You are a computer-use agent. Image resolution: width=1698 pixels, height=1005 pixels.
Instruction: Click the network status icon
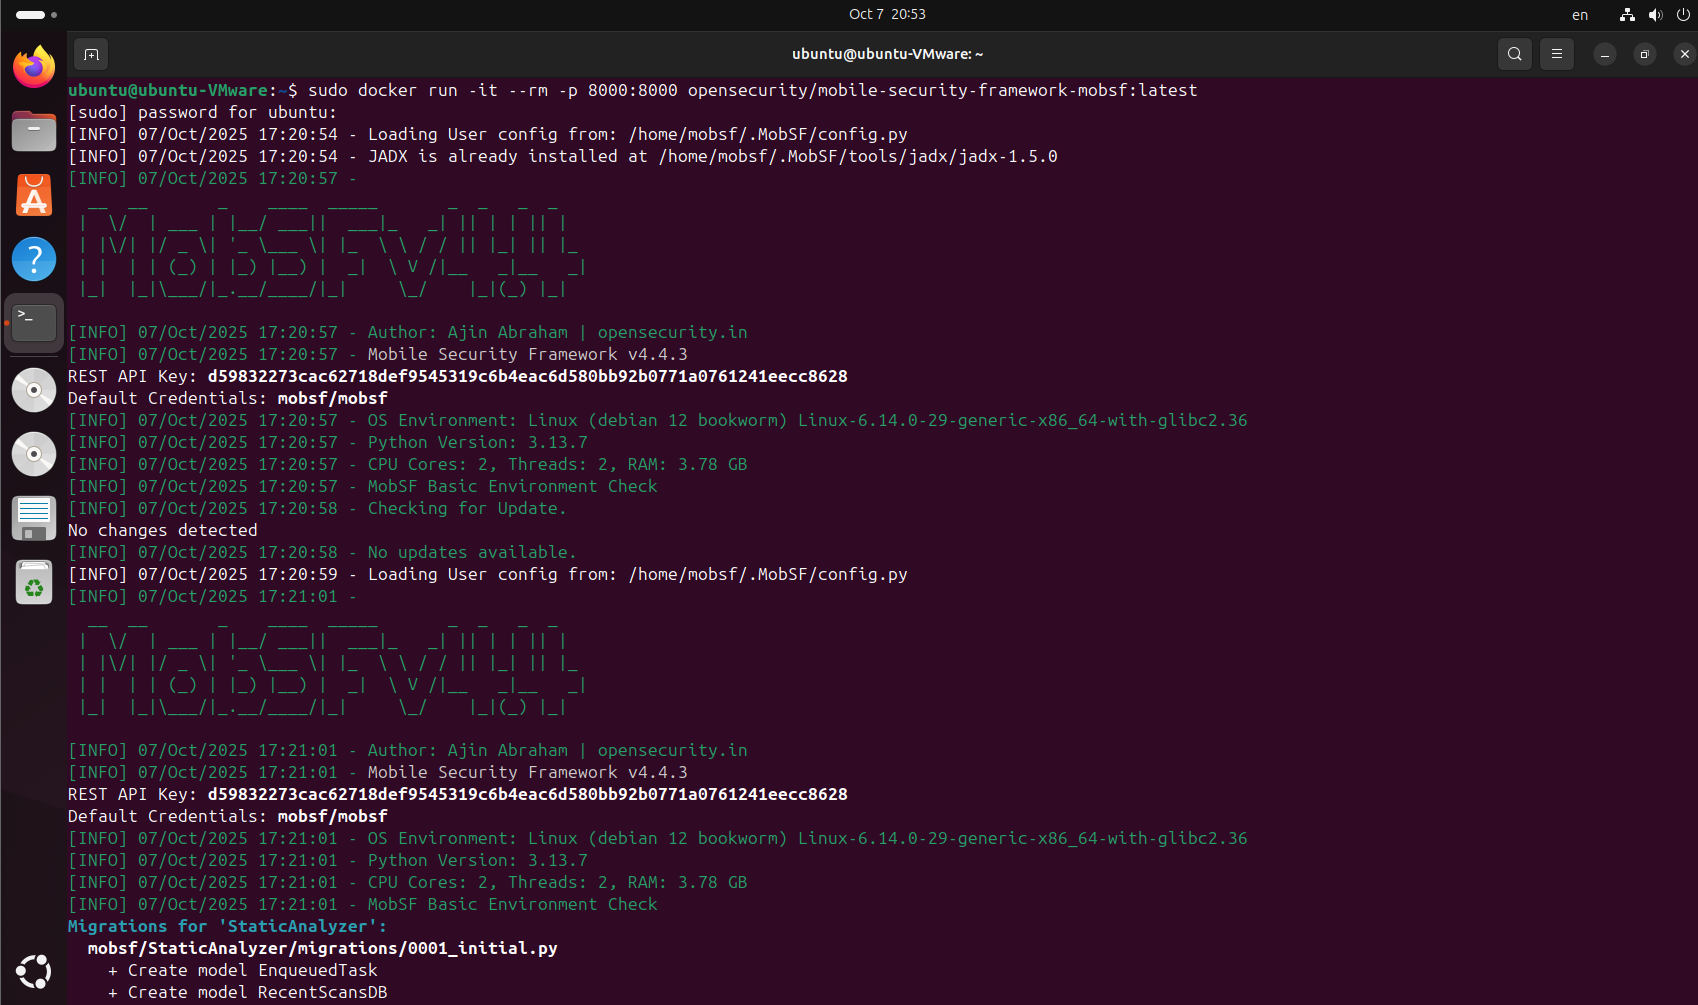(x=1627, y=15)
